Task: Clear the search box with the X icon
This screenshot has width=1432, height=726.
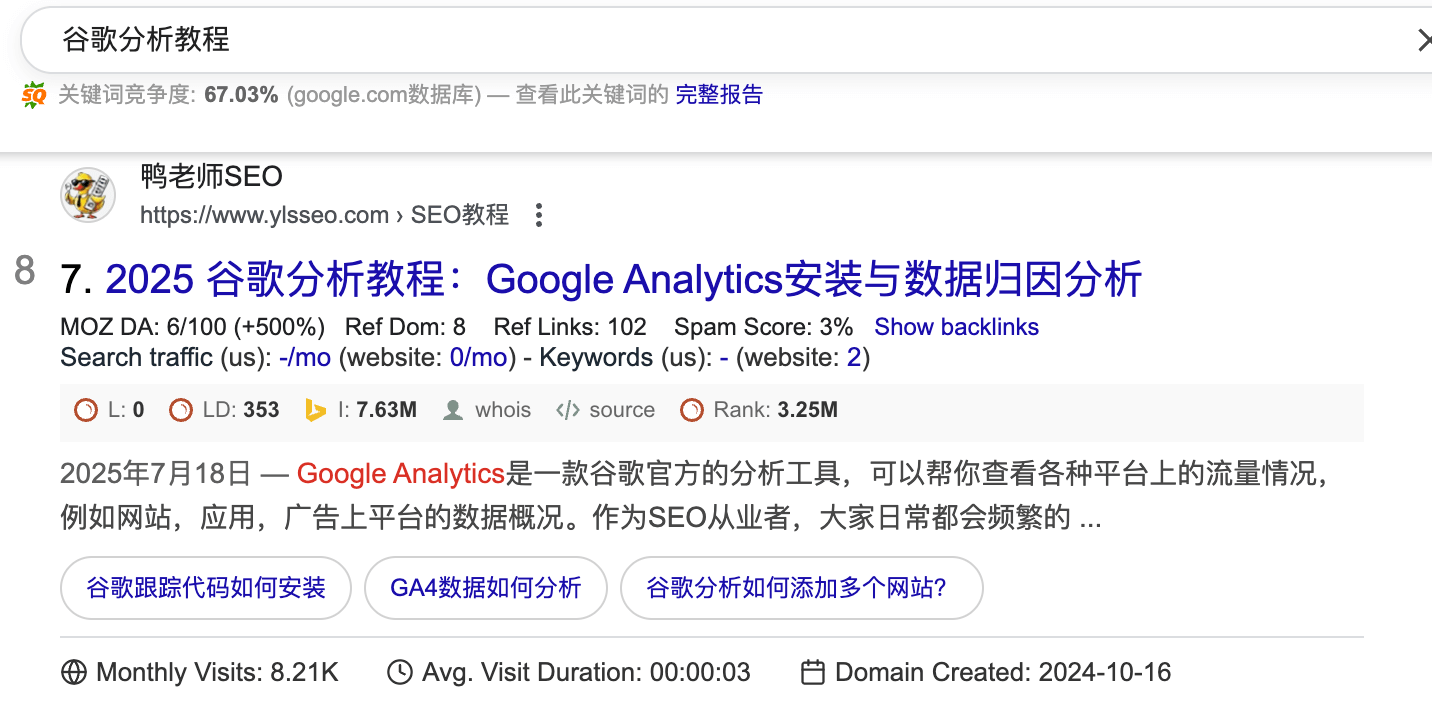Action: click(1424, 40)
